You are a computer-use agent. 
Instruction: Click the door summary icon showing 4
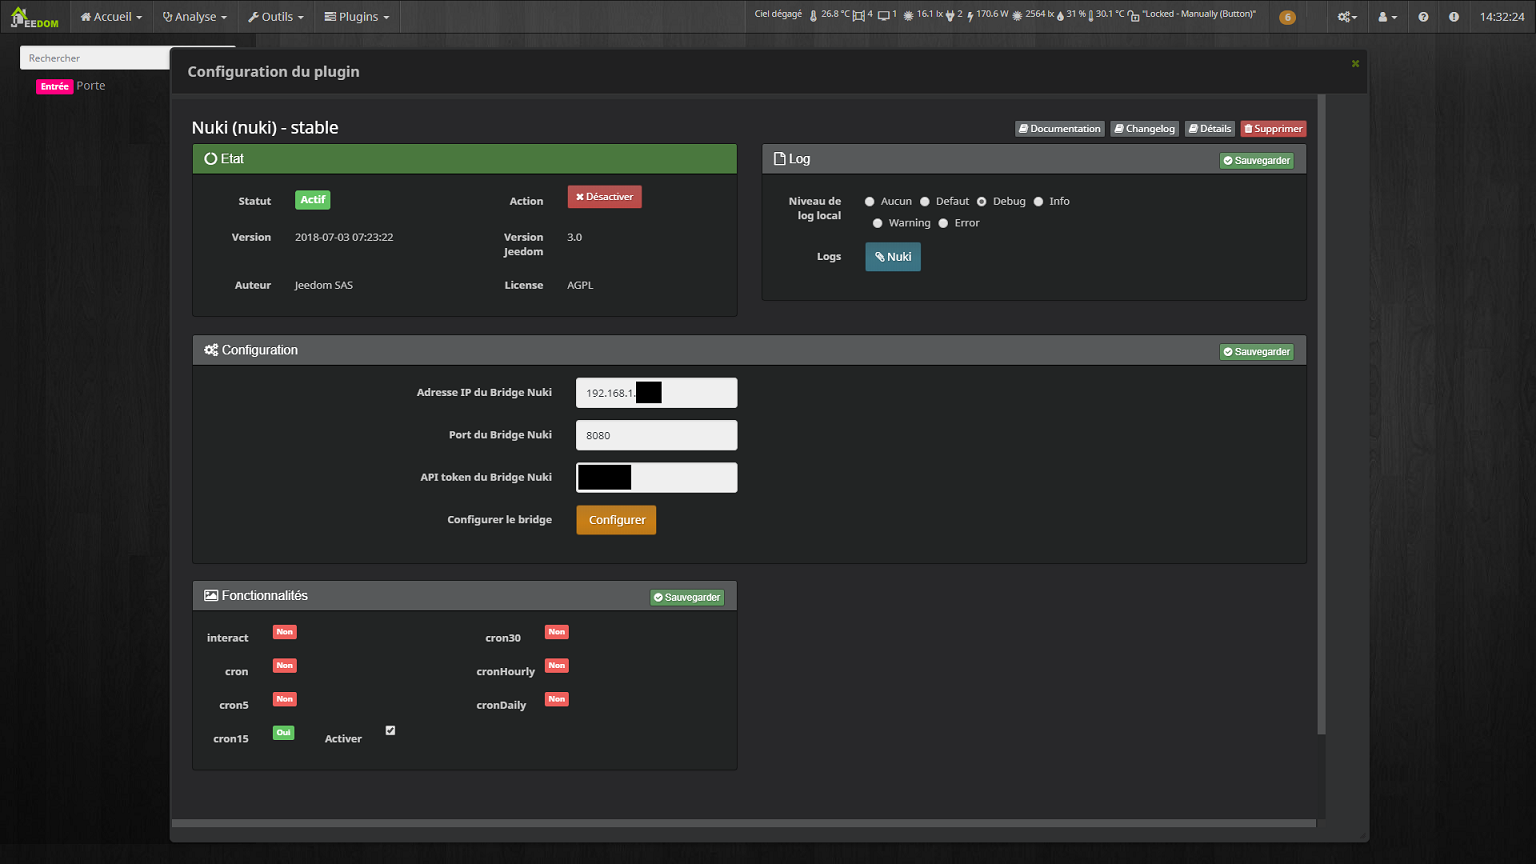point(858,15)
